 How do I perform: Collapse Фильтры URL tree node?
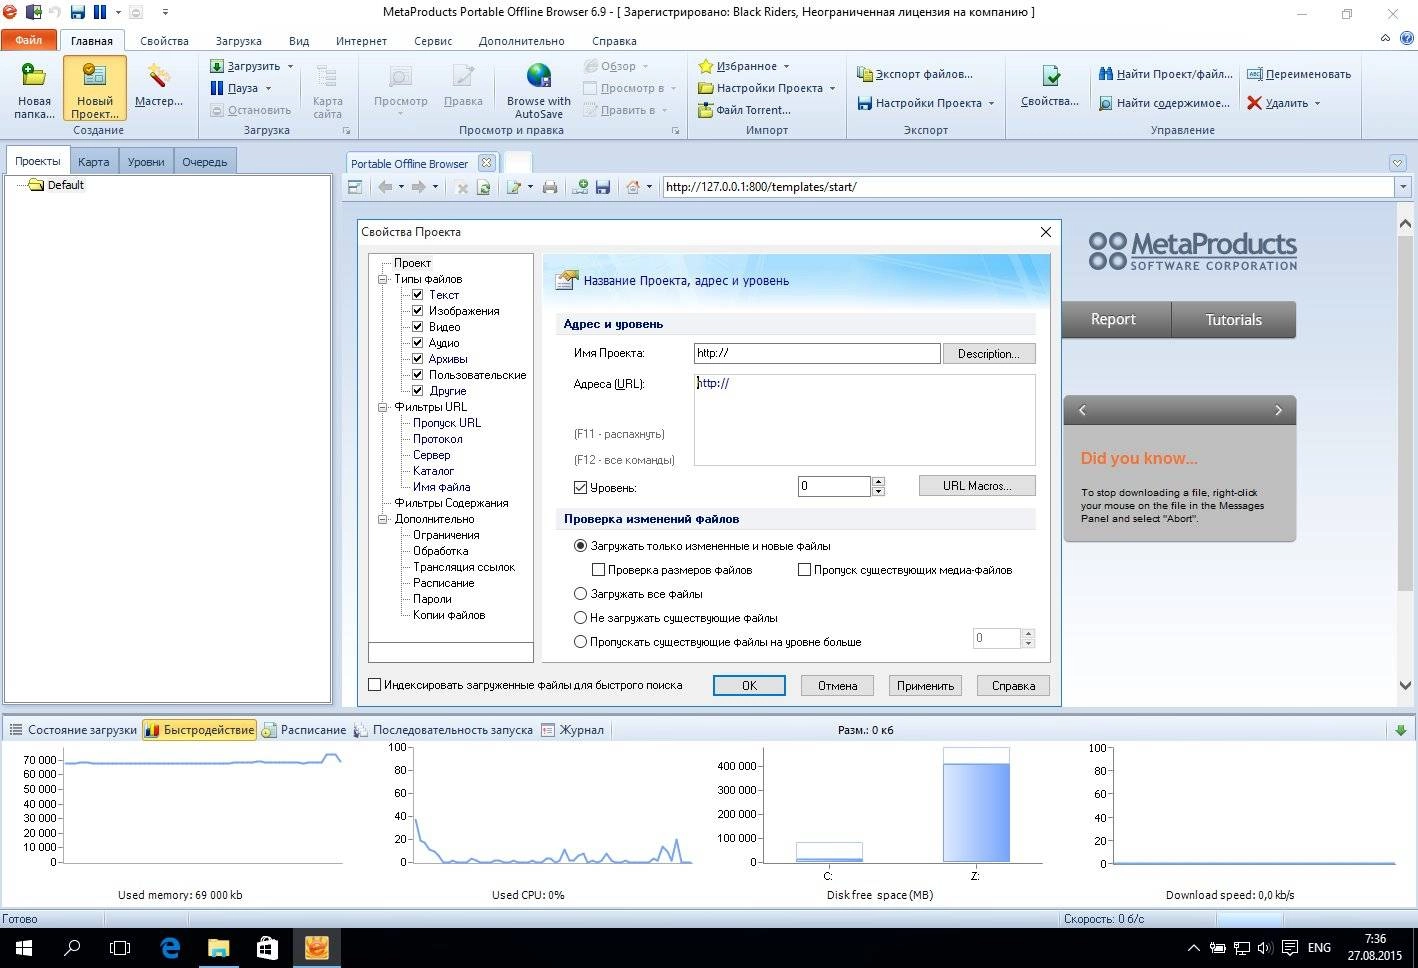pos(382,407)
